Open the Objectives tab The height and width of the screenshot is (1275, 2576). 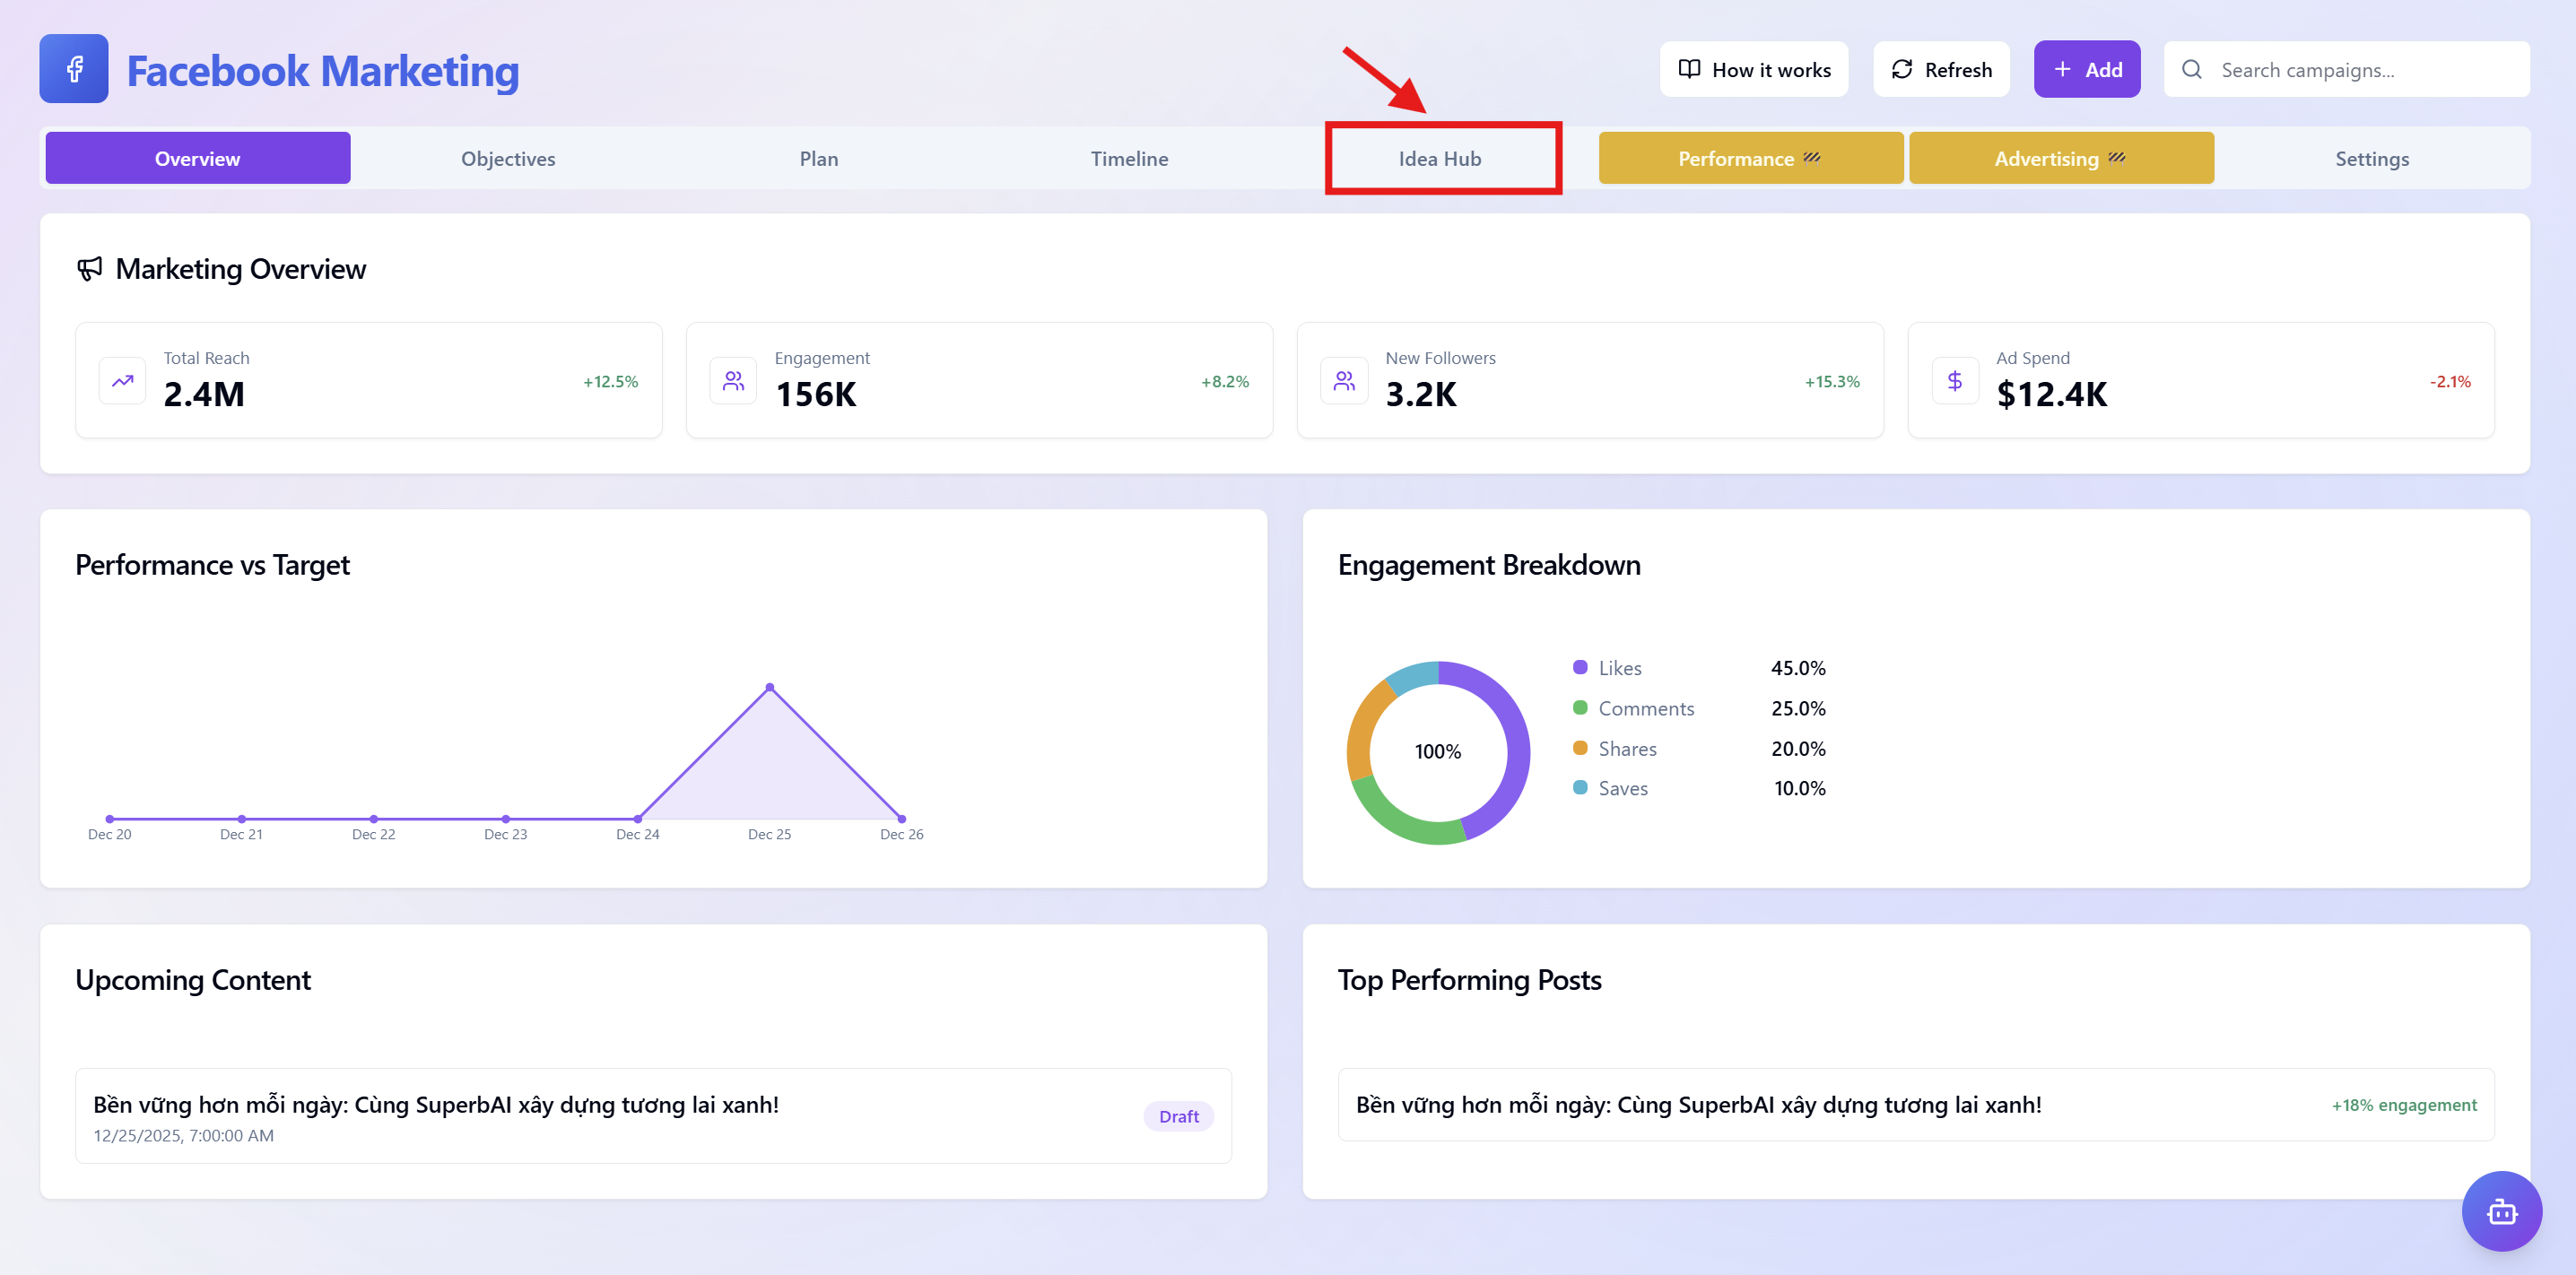508,158
